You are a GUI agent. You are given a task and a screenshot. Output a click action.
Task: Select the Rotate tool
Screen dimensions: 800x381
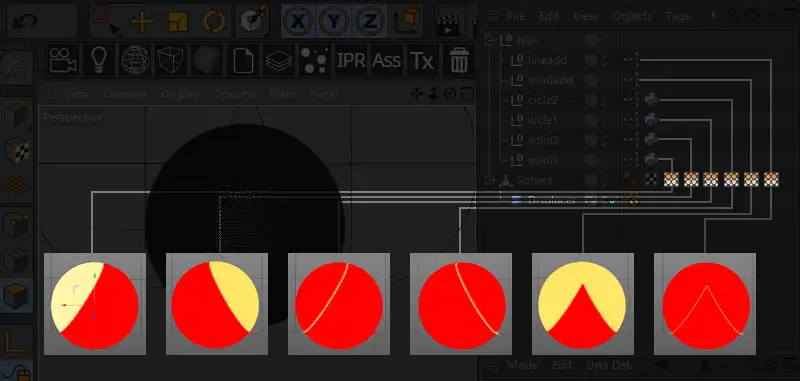point(214,22)
